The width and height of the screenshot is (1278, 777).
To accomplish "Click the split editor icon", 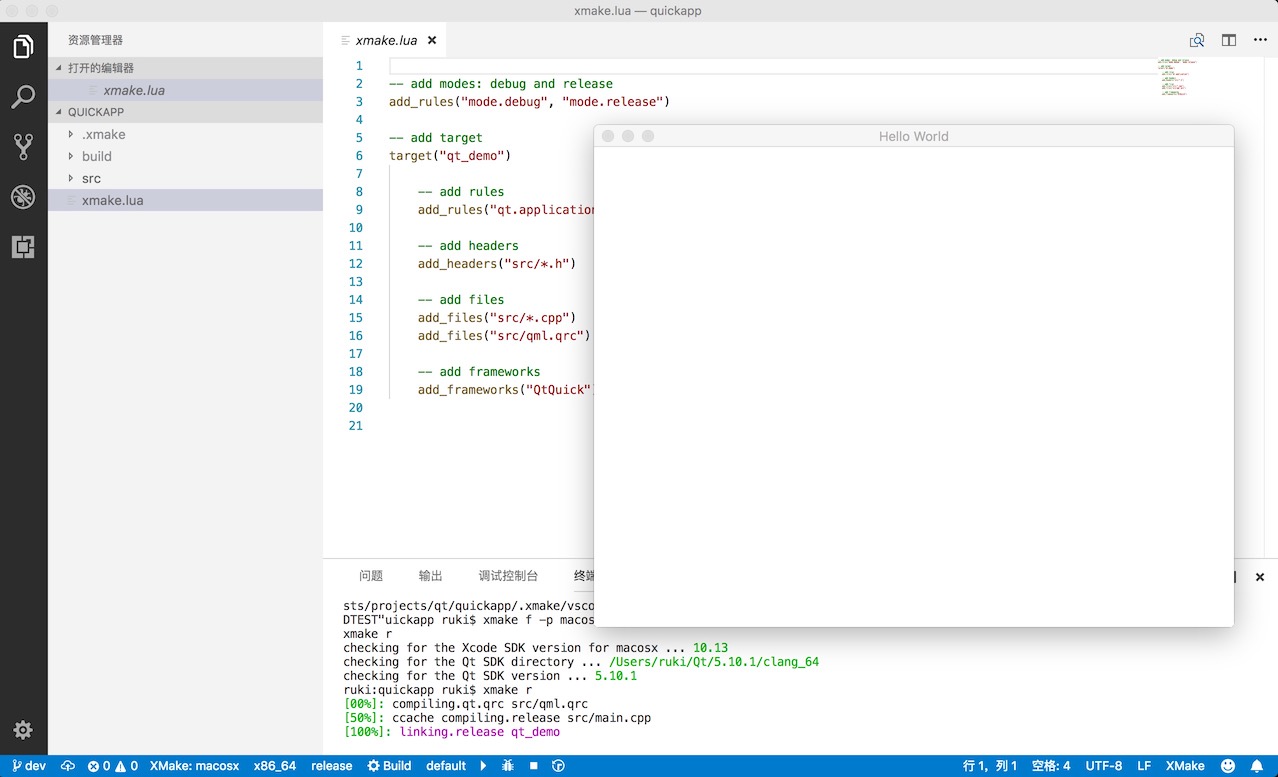I will click(1229, 40).
